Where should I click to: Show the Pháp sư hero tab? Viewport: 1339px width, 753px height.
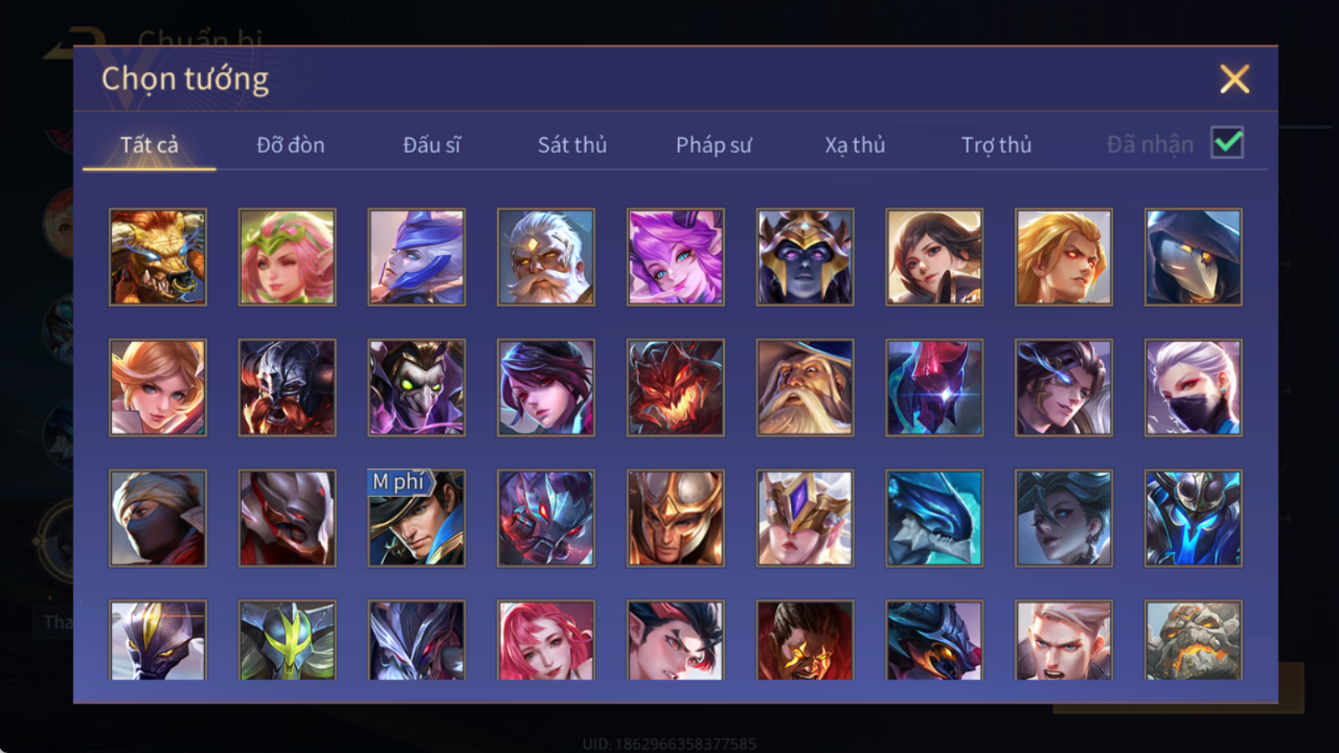714,145
